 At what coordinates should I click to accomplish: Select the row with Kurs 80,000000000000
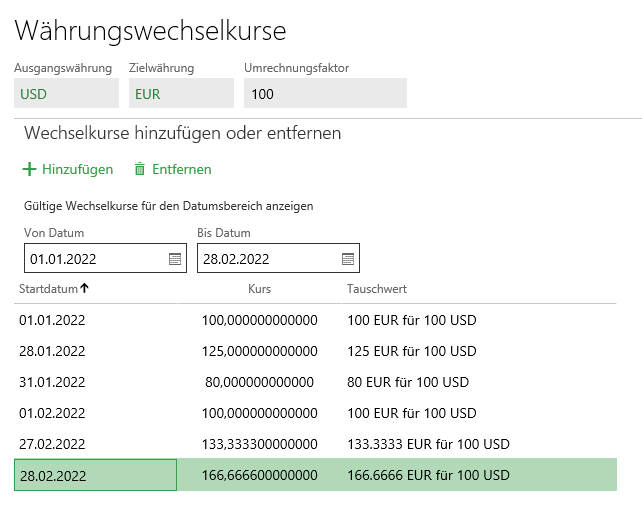tap(259, 382)
